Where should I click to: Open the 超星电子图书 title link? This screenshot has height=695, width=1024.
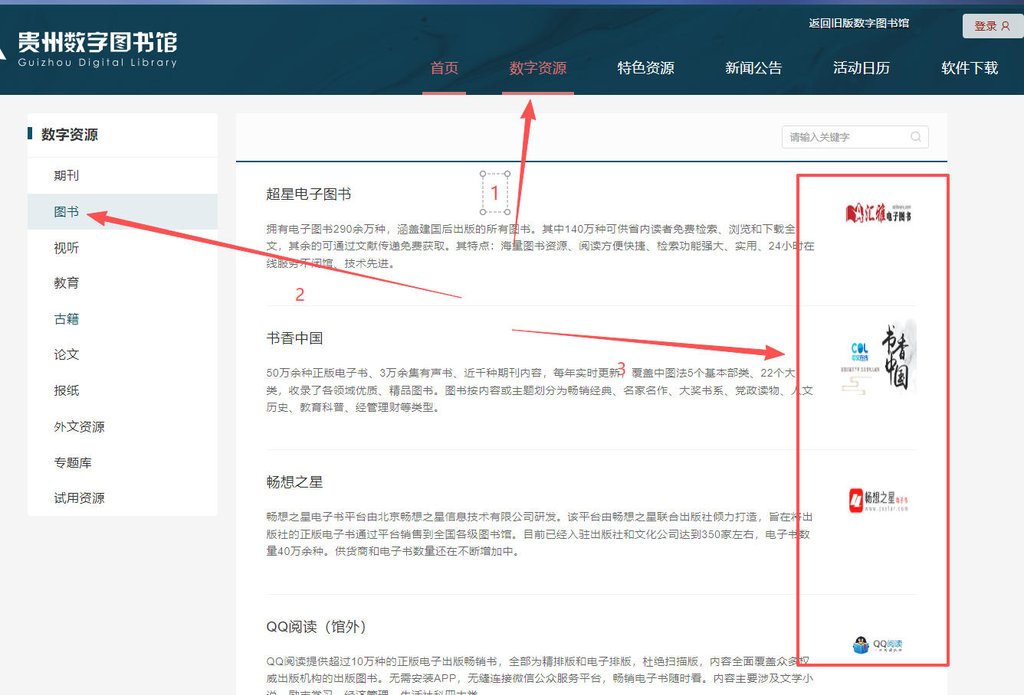[x=309, y=194]
